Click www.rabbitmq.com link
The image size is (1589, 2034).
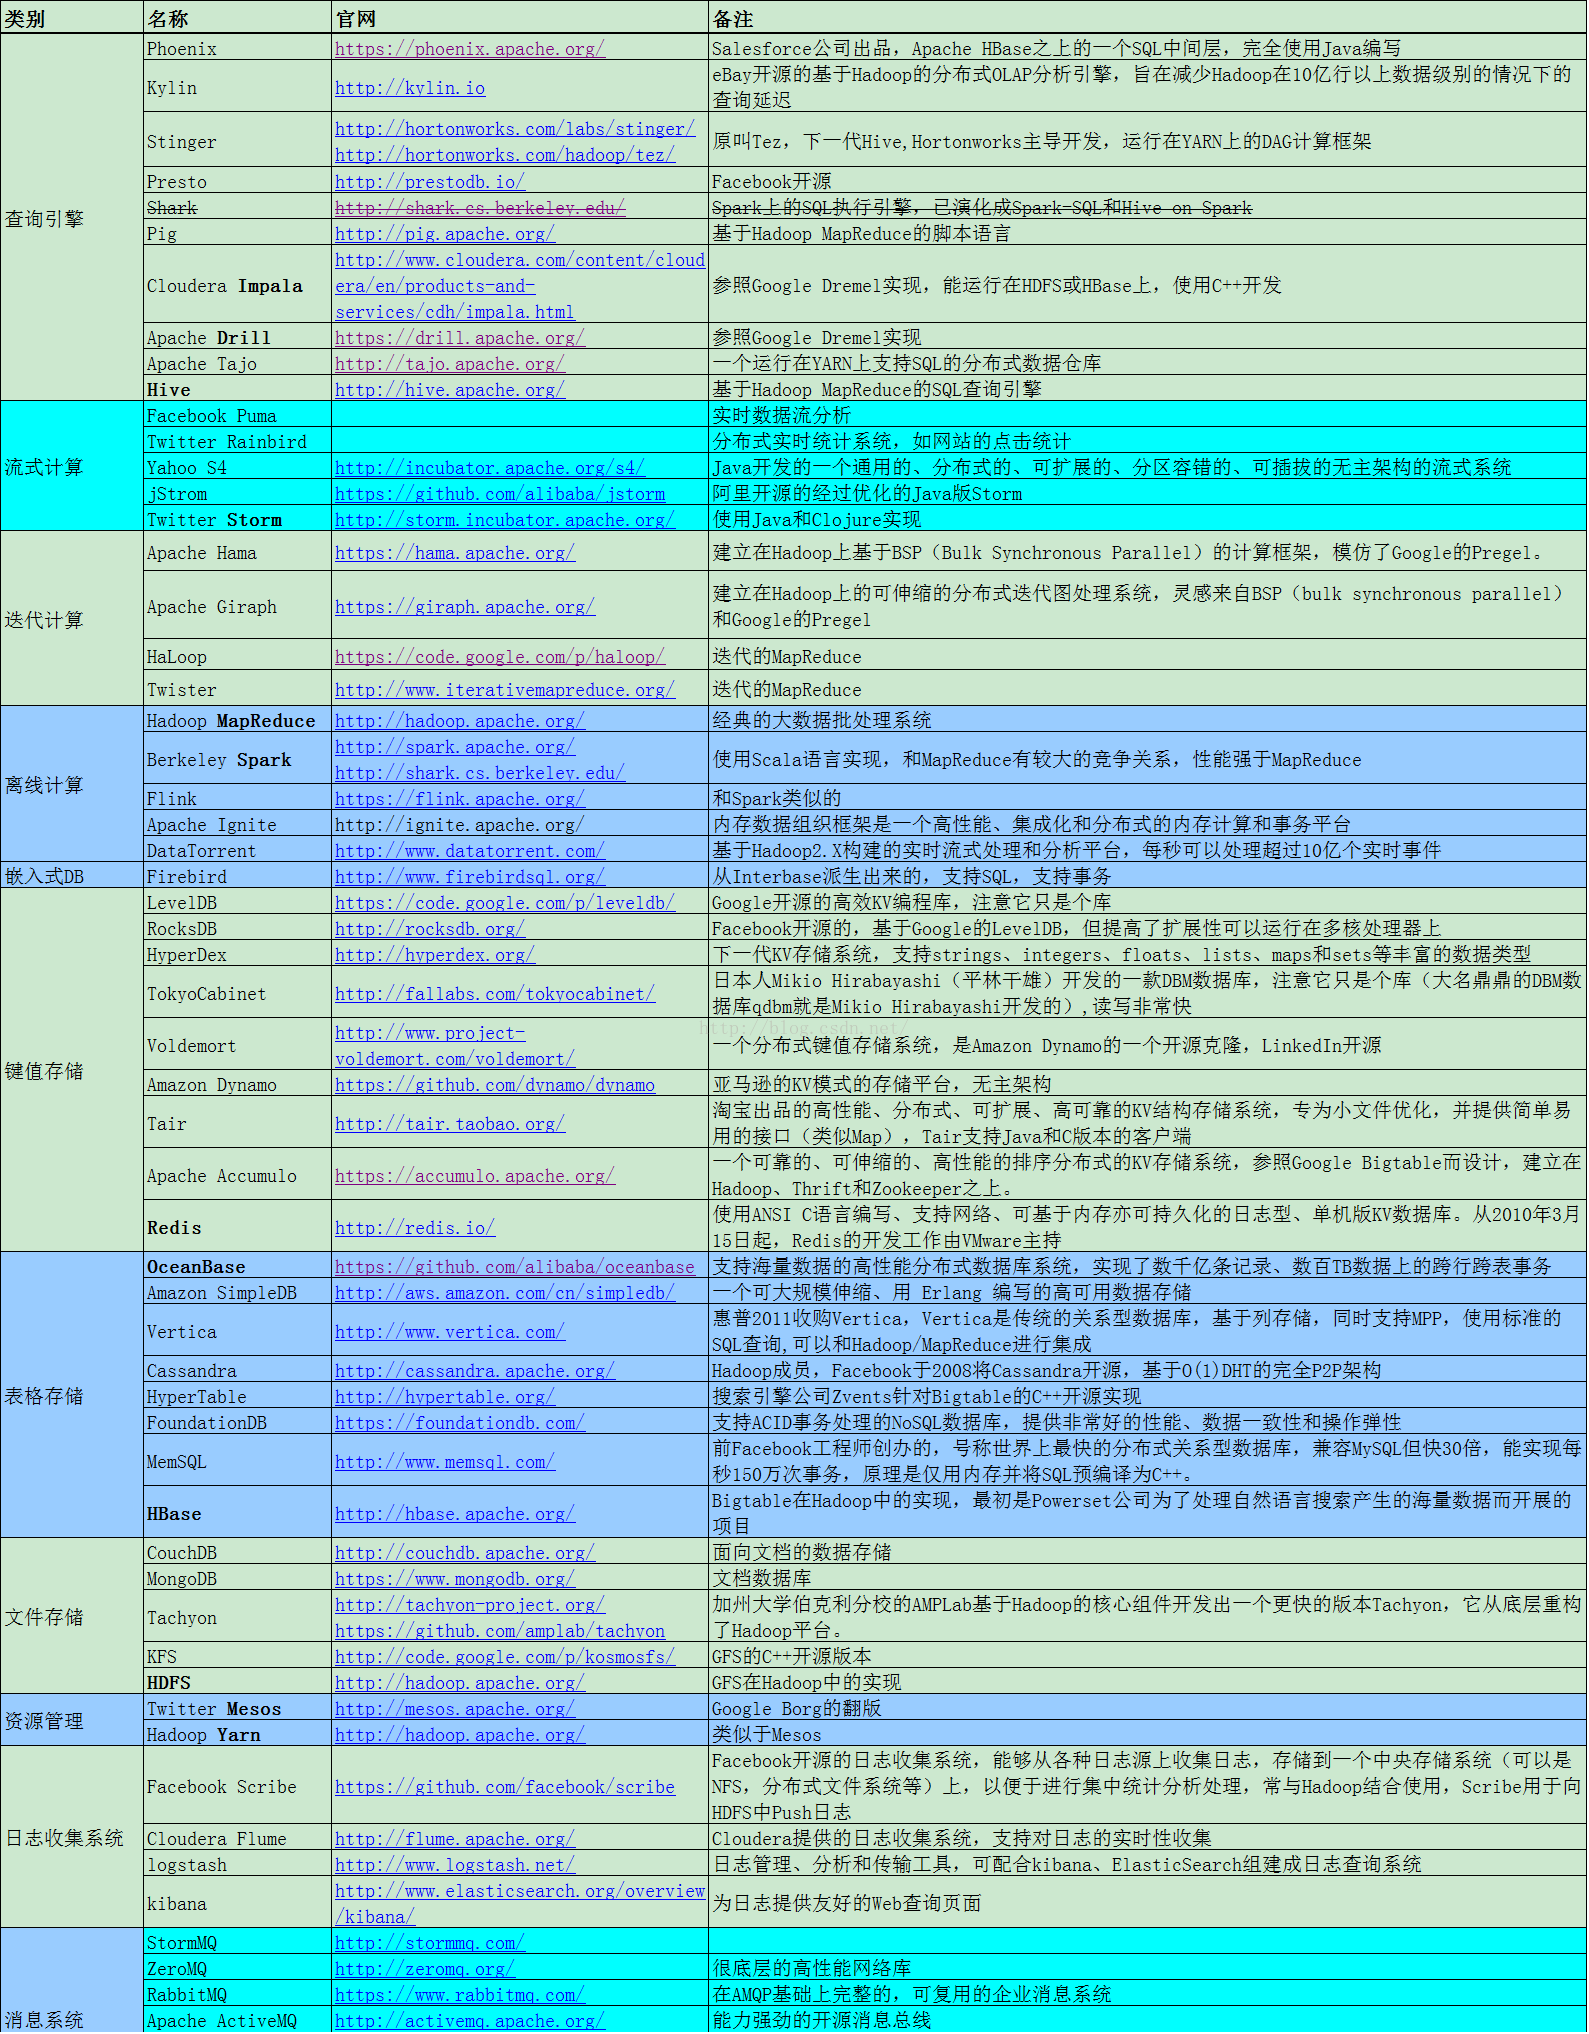tap(460, 1994)
